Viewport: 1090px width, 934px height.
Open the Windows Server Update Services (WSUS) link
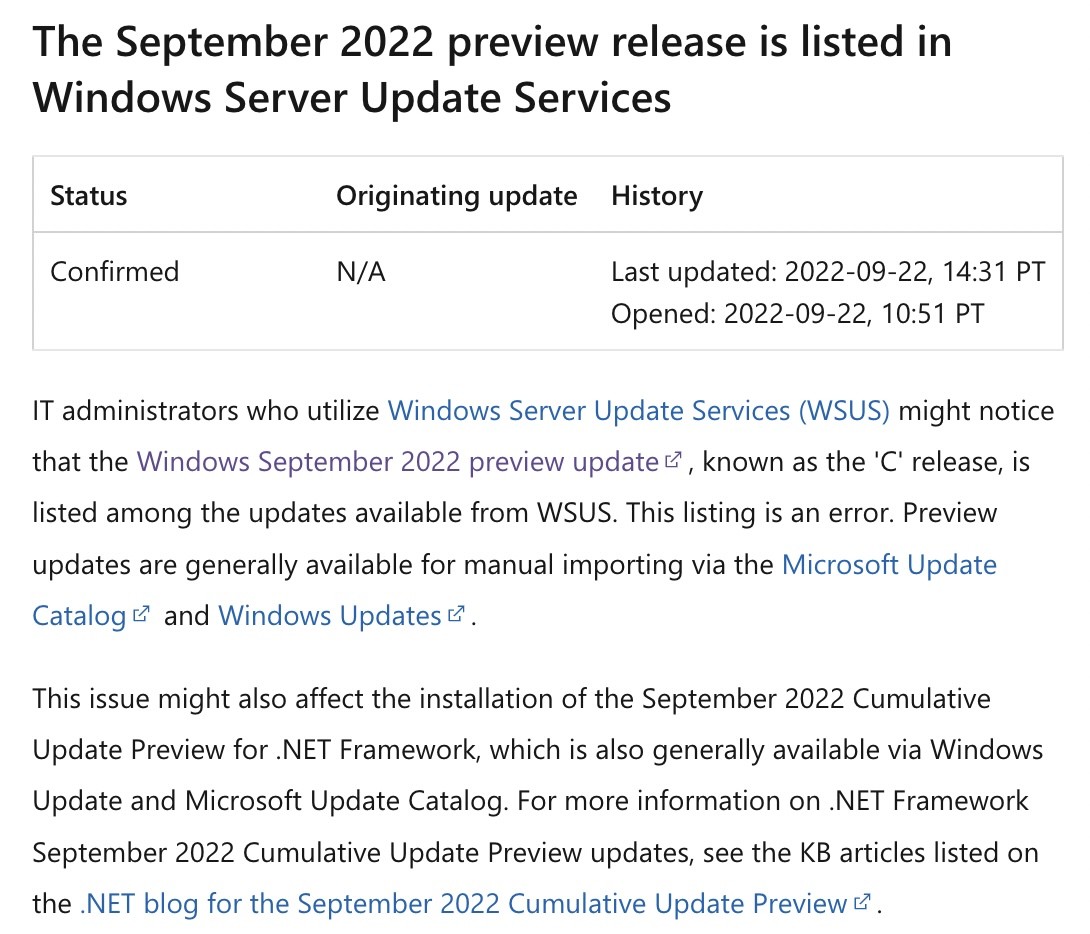pos(638,411)
